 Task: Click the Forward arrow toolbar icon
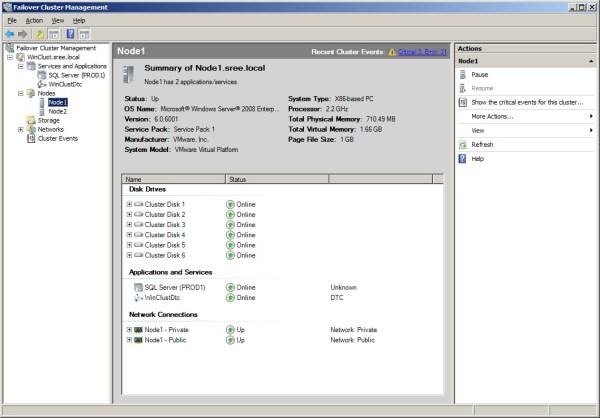23,33
